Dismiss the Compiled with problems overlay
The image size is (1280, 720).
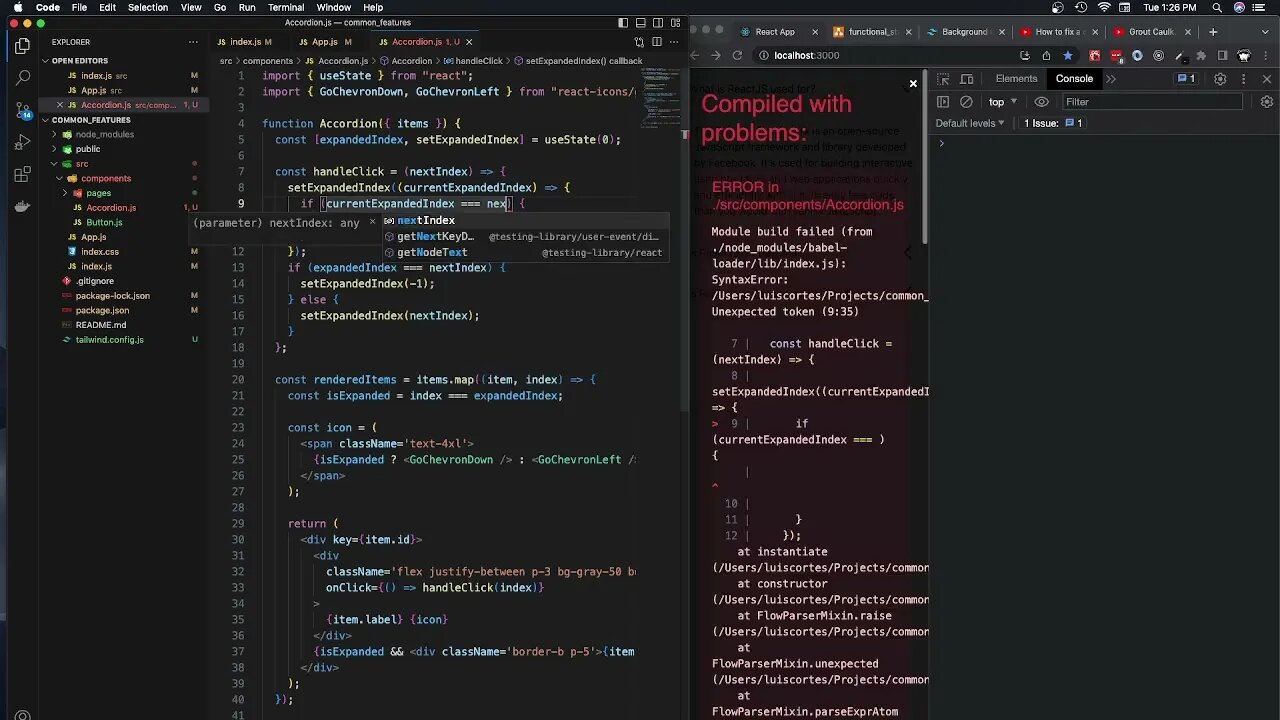point(913,84)
